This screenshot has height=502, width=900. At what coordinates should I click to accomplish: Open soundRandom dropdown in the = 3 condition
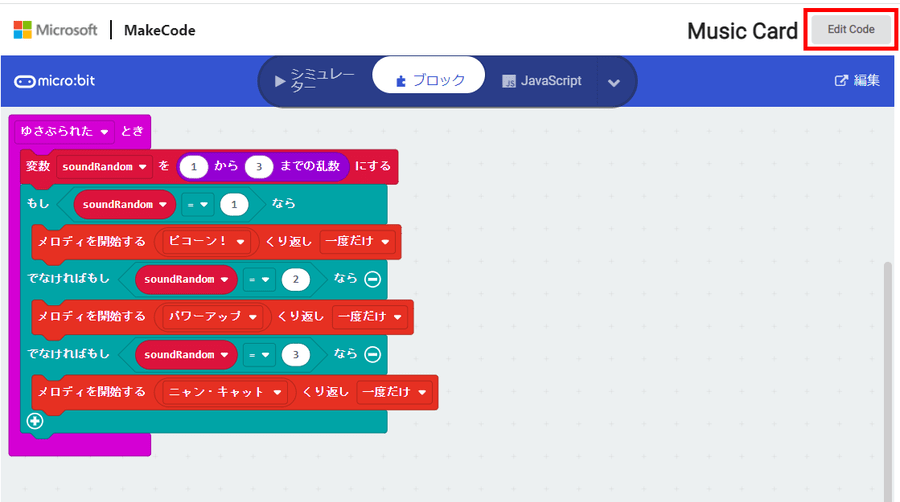[186, 355]
